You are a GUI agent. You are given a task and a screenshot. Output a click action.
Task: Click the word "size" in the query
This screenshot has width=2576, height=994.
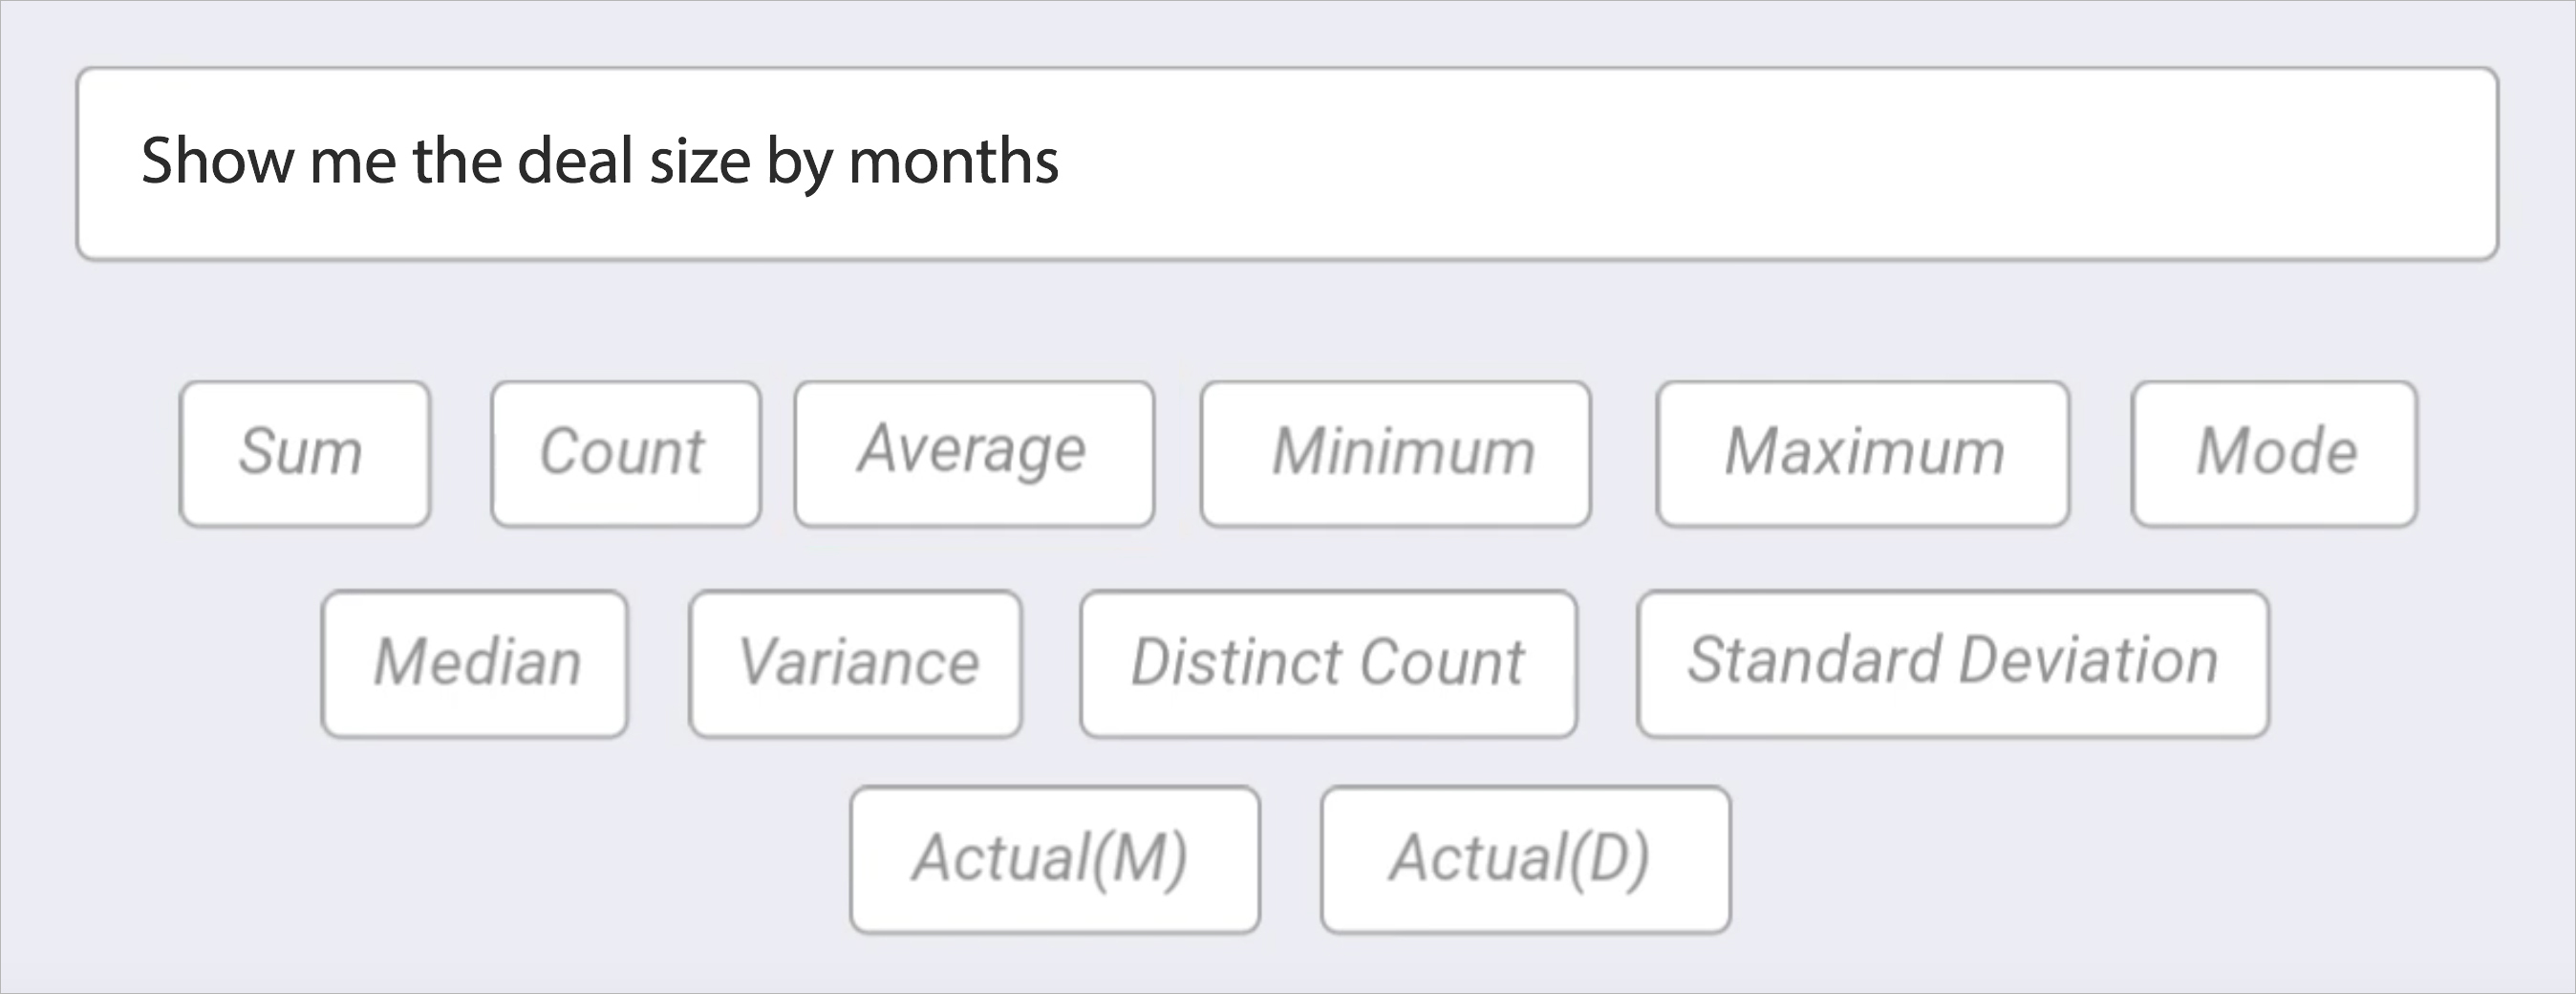pyautogui.click(x=699, y=162)
